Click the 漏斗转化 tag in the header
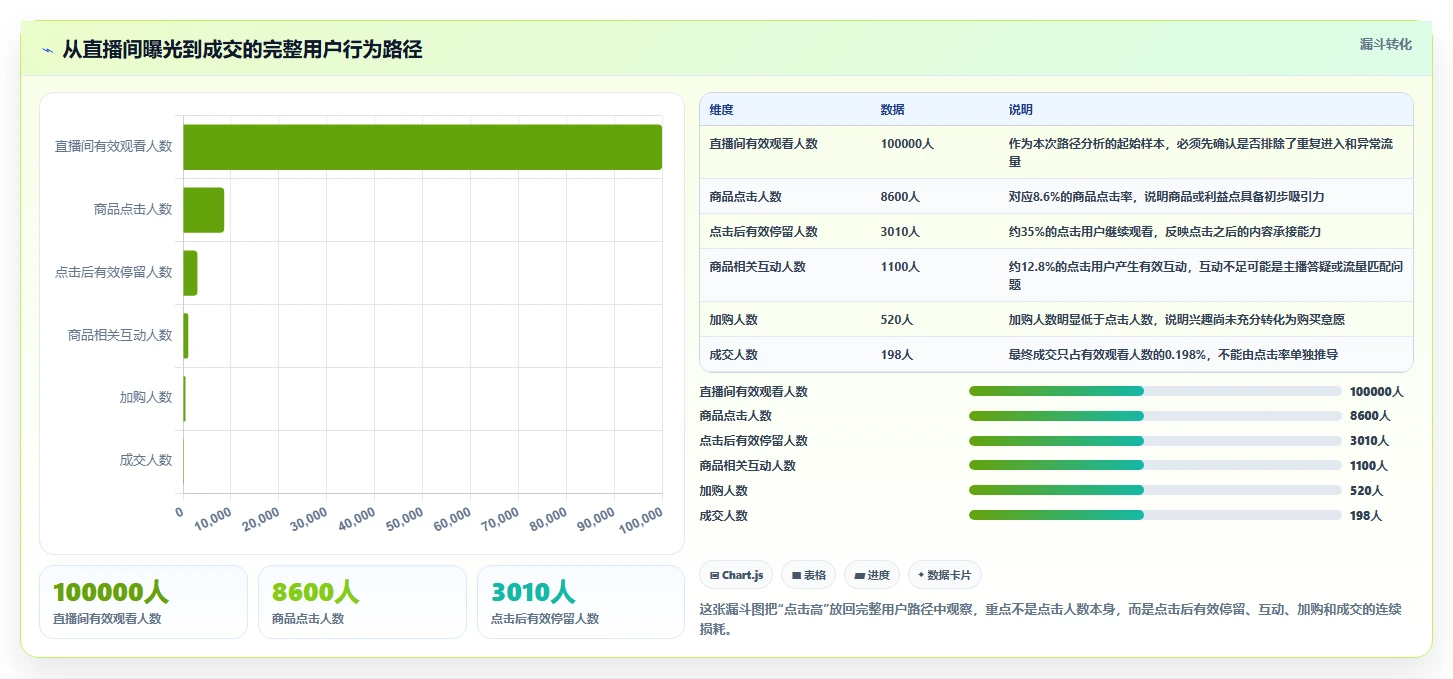 (x=1385, y=44)
